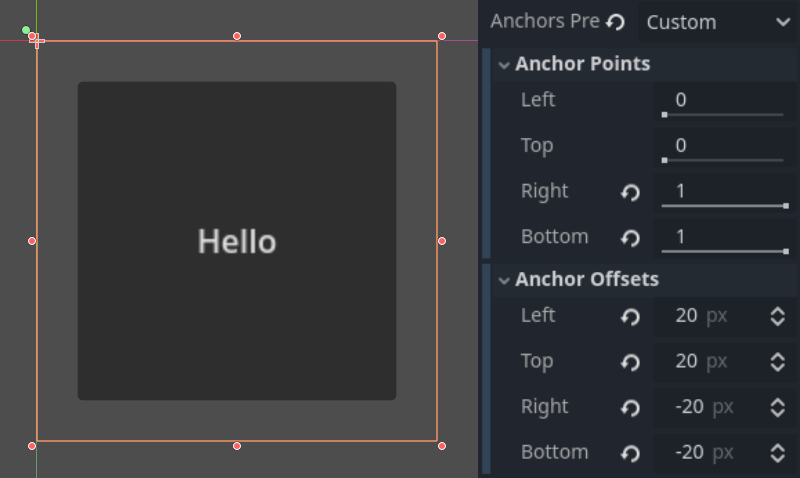Click the Left anchor point value field

click(722, 100)
